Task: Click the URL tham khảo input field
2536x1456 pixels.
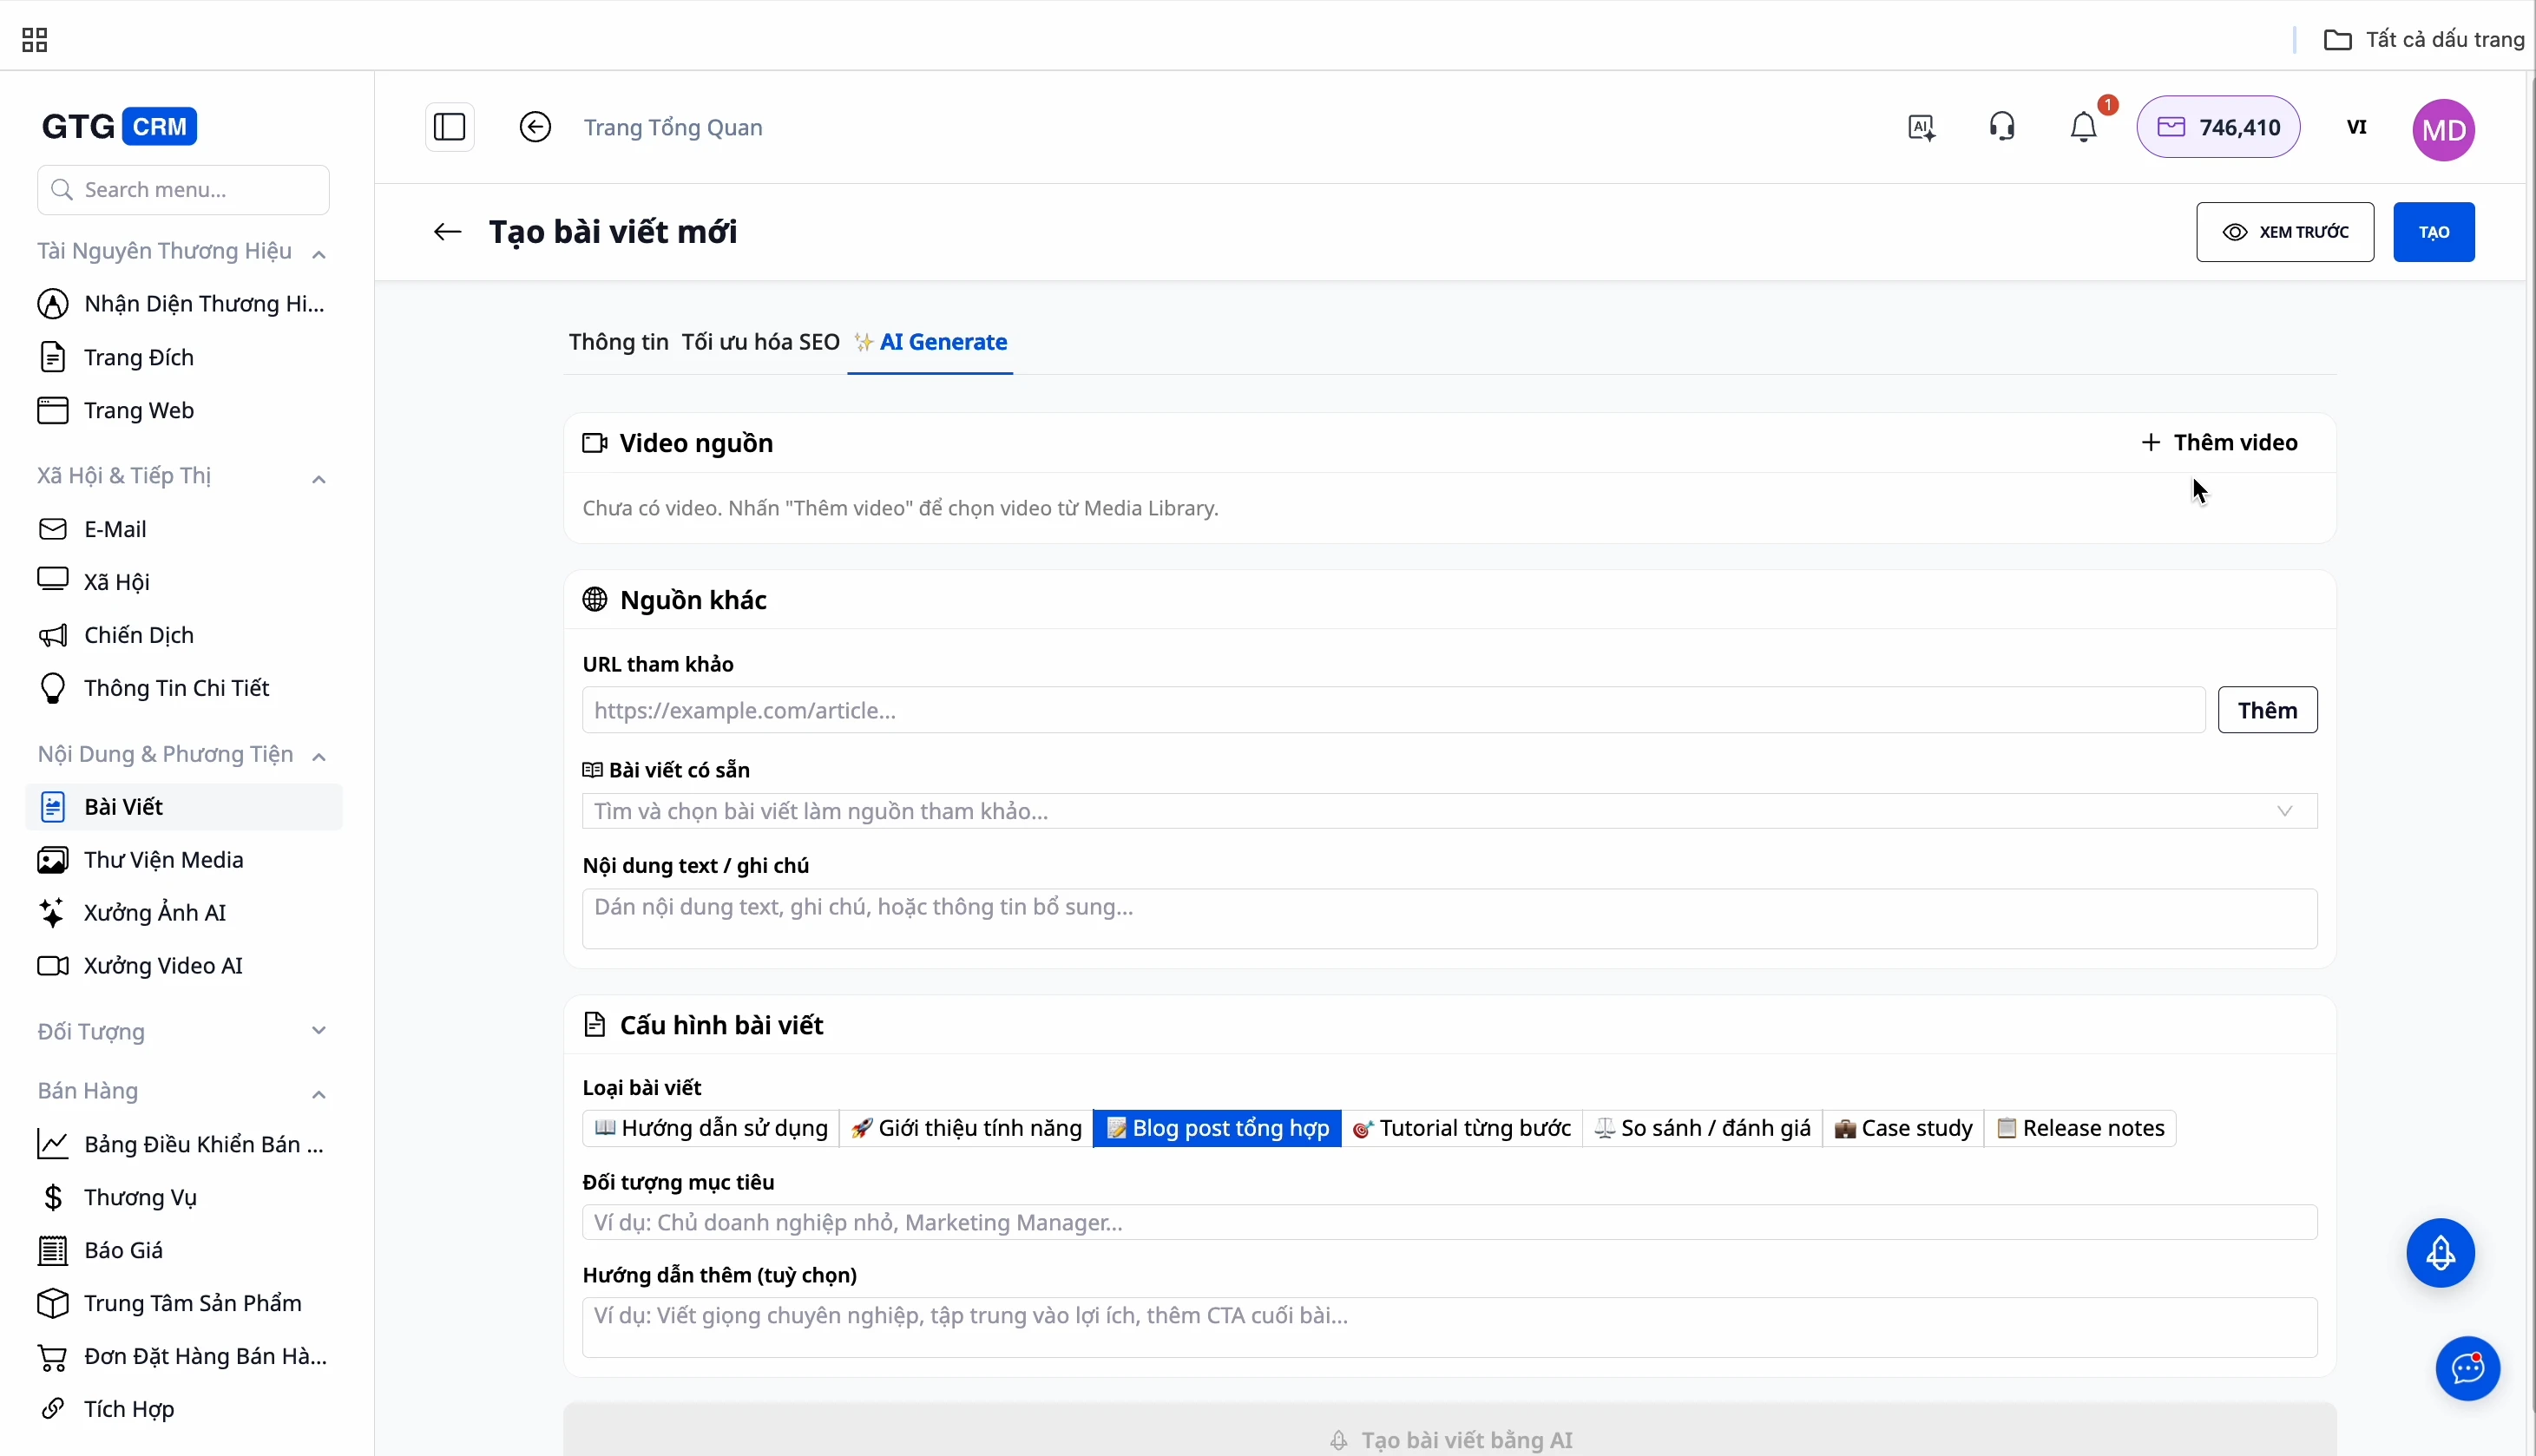Action: click(1392, 710)
